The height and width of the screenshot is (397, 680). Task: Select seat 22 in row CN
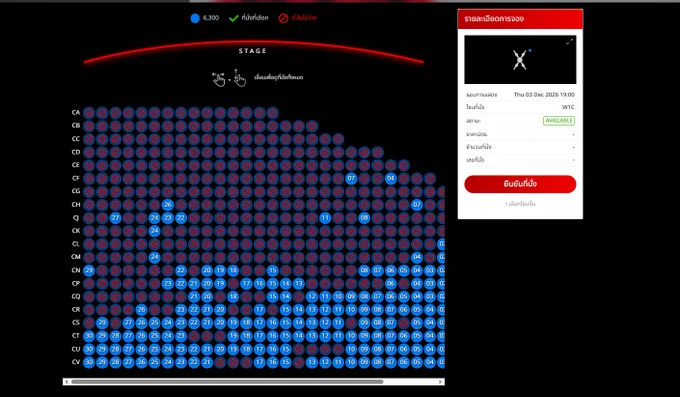click(181, 270)
